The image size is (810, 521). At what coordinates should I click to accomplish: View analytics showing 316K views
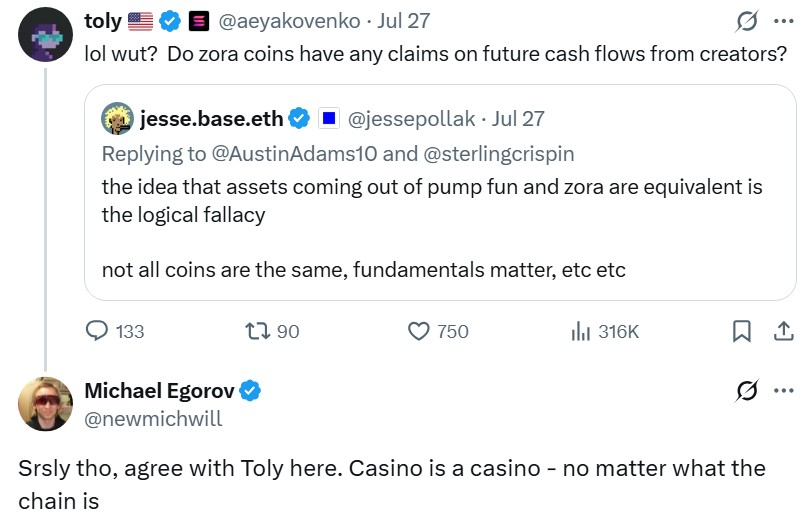(581, 331)
